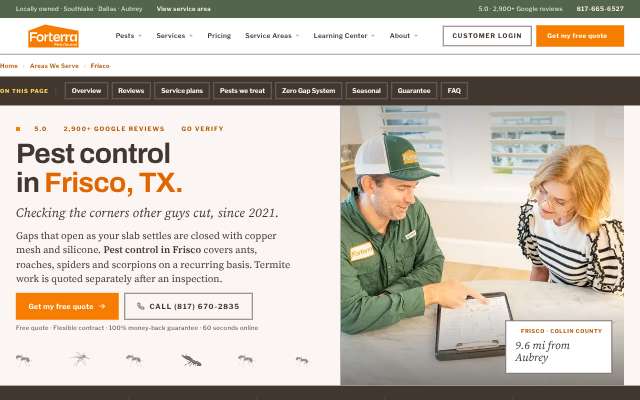Jump to the Overview section
640x400 pixels.
86,91
